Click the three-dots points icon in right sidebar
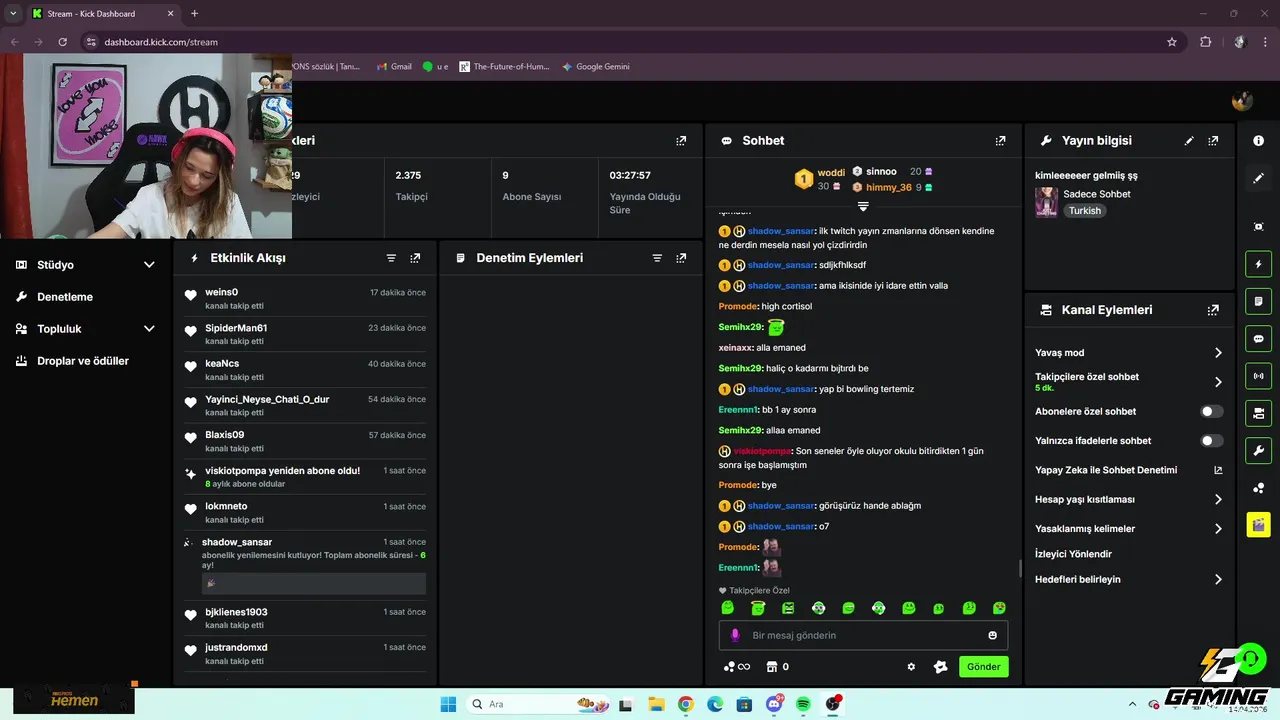This screenshot has width=1280, height=720. 1258,488
